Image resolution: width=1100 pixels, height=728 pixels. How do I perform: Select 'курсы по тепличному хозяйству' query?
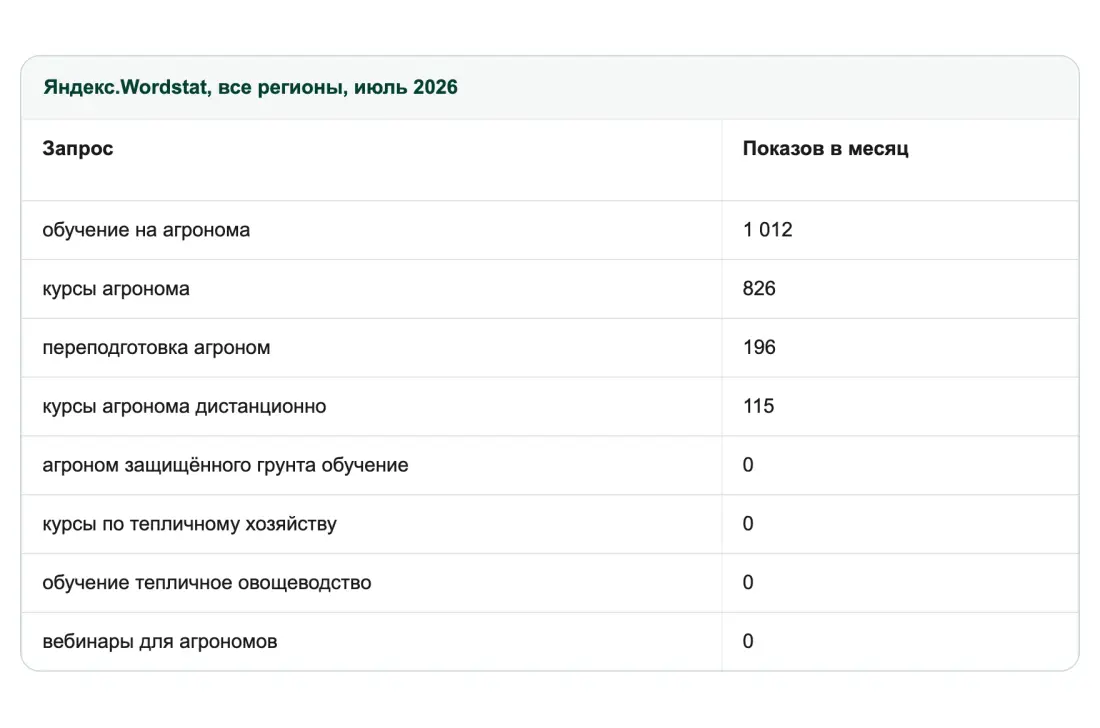click(x=189, y=525)
